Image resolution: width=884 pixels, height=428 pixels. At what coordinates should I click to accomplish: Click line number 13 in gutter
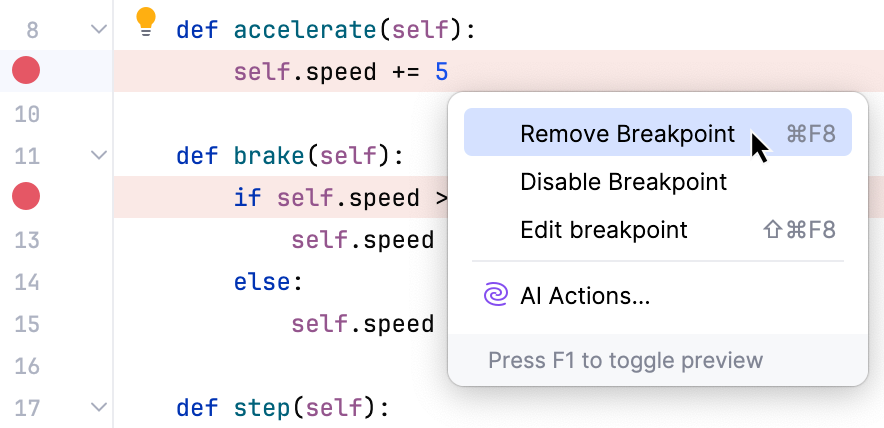tap(27, 240)
